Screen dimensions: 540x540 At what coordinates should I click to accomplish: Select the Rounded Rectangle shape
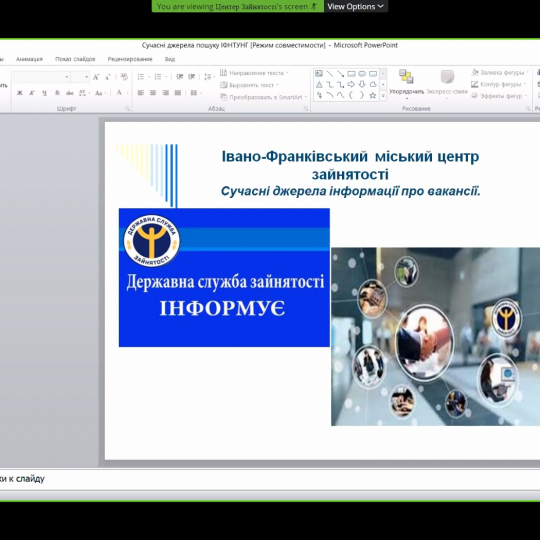(x=373, y=74)
